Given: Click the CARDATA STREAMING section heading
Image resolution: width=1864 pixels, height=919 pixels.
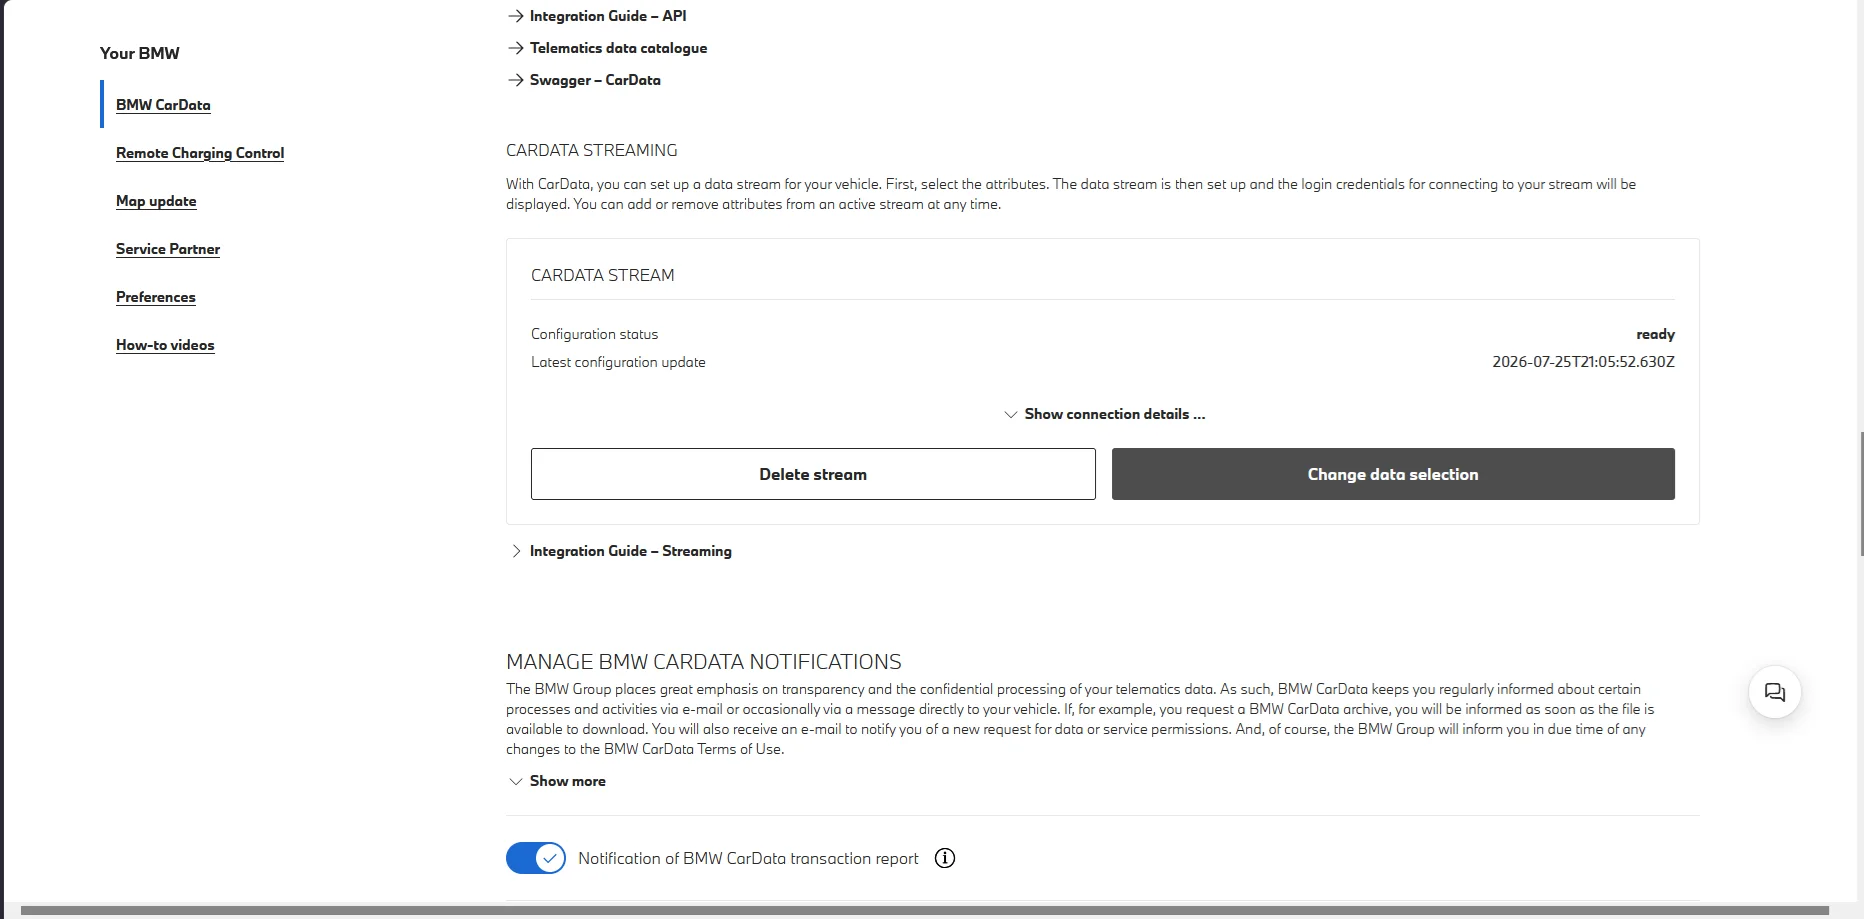Looking at the screenshot, I should [592, 150].
